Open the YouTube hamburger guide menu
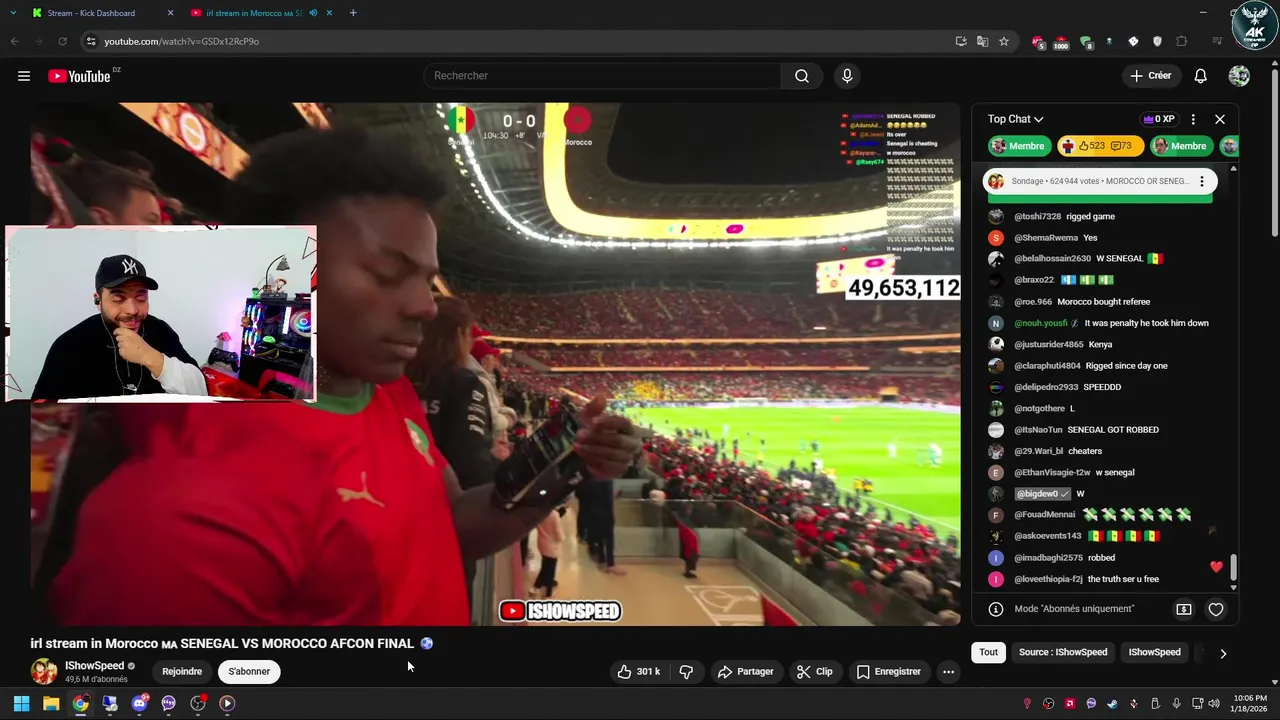Image resolution: width=1280 pixels, height=720 pixels. pos(24,76)
